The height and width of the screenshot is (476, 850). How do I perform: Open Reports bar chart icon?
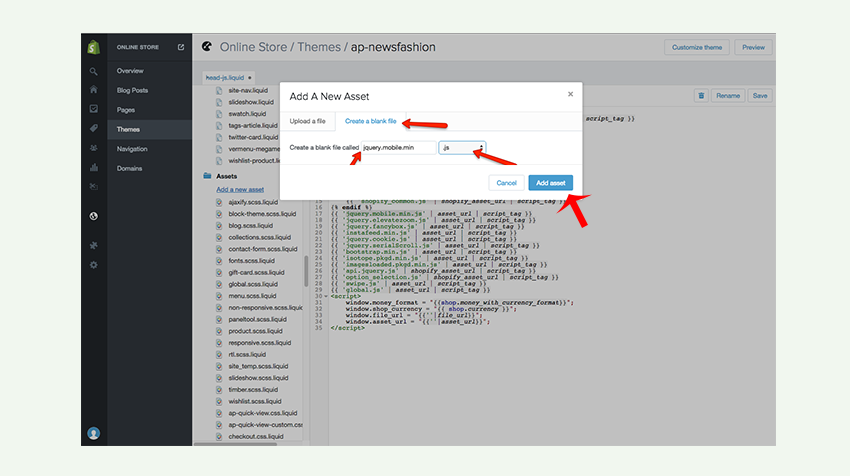93,168
